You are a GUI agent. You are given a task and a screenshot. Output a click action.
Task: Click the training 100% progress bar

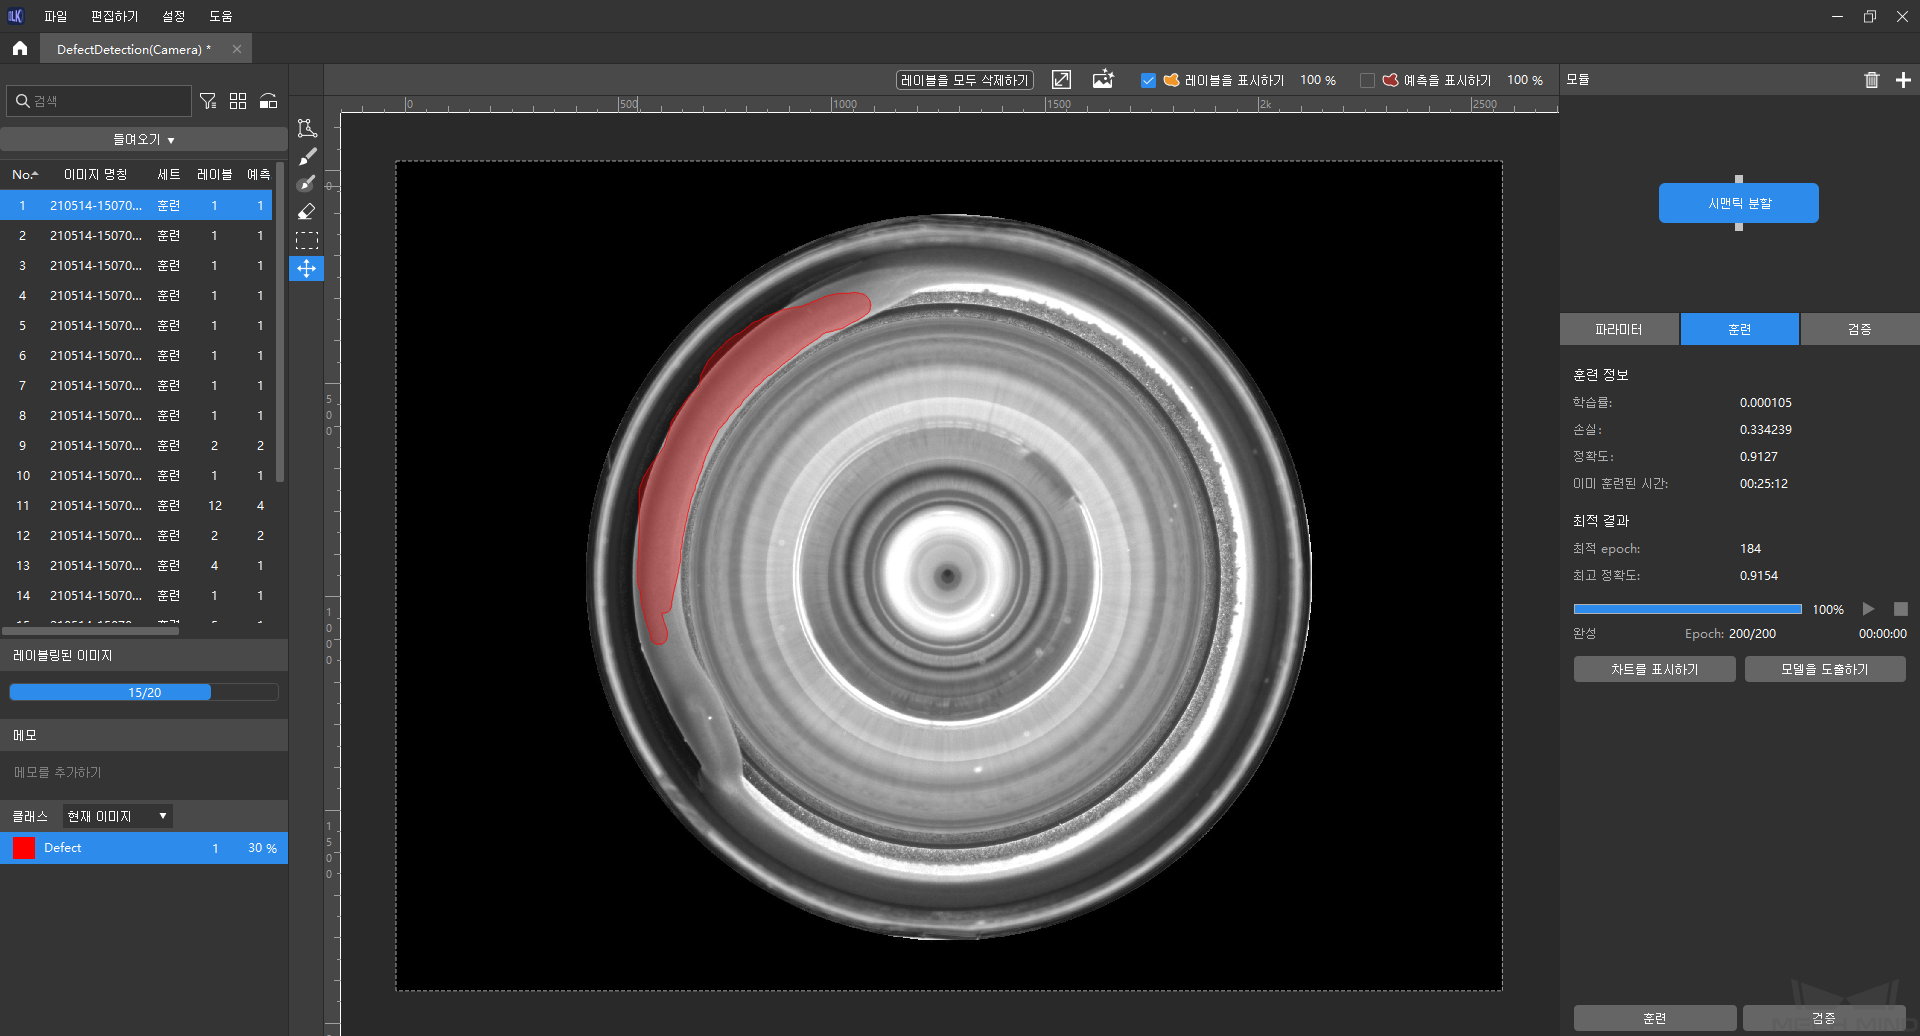tap(1687, 609)
